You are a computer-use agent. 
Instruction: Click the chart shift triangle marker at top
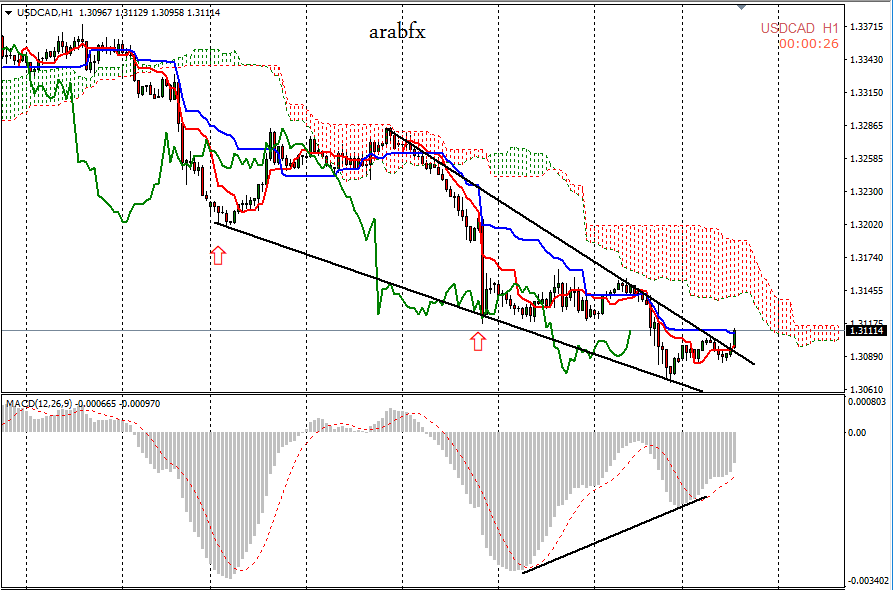pos(741,7)
